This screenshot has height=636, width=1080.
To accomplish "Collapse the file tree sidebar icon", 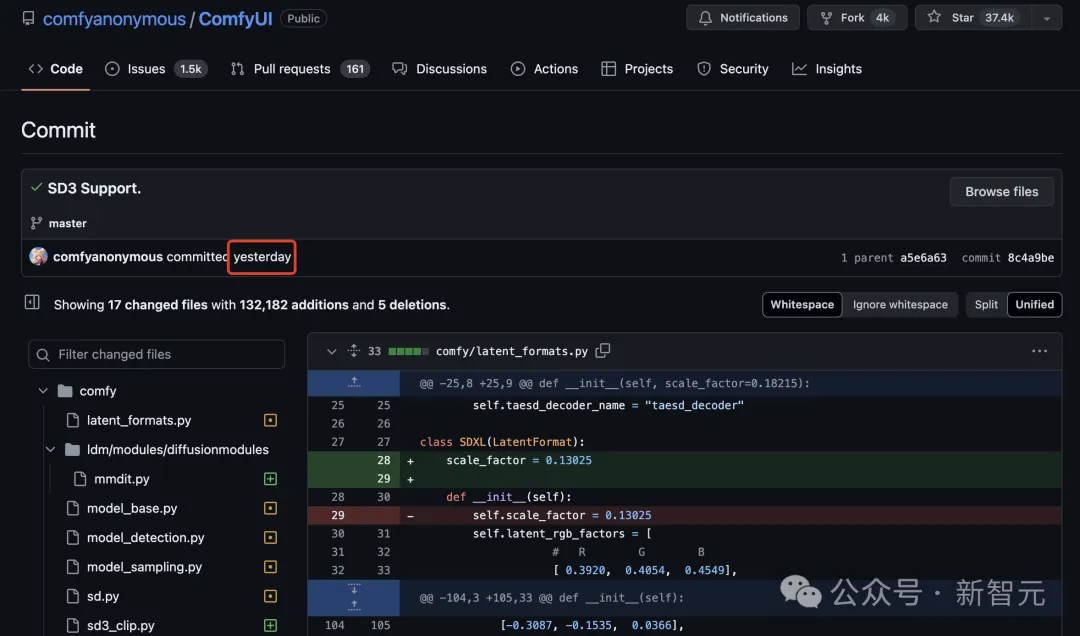I will (x=32, y=303).
